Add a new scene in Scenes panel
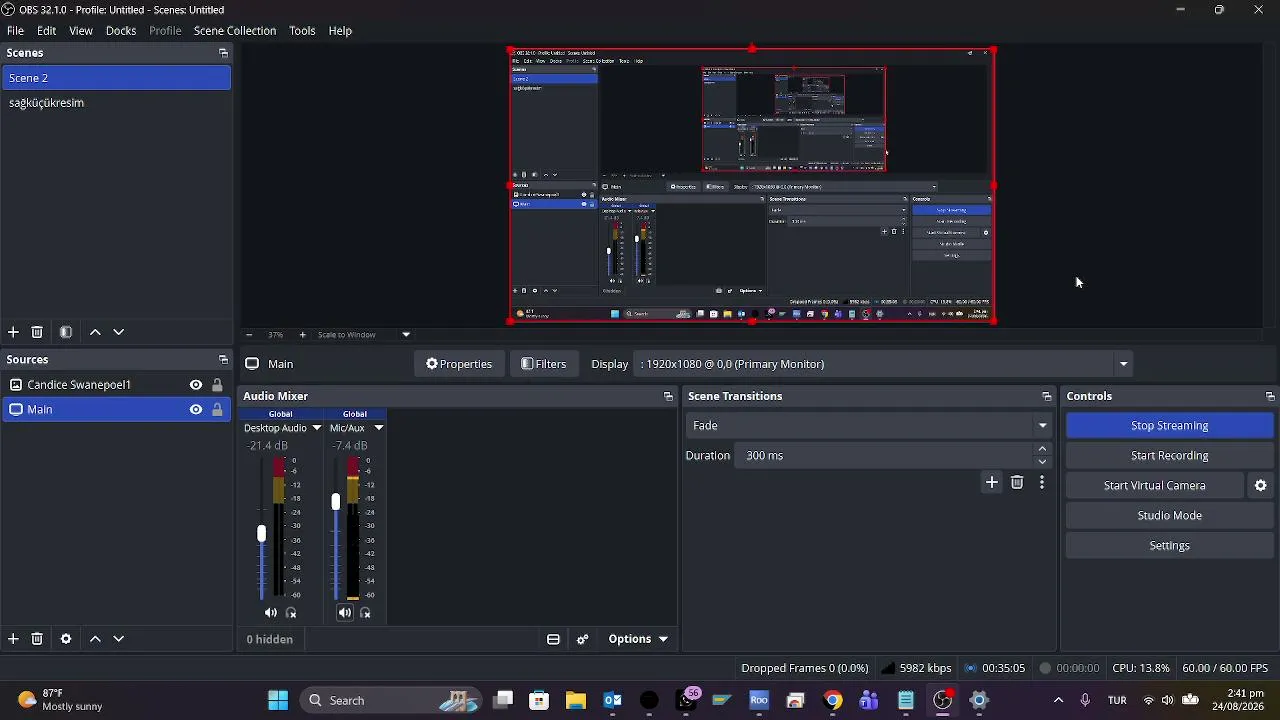Screen dimensions: 1280x720 [x=13, y=332]
